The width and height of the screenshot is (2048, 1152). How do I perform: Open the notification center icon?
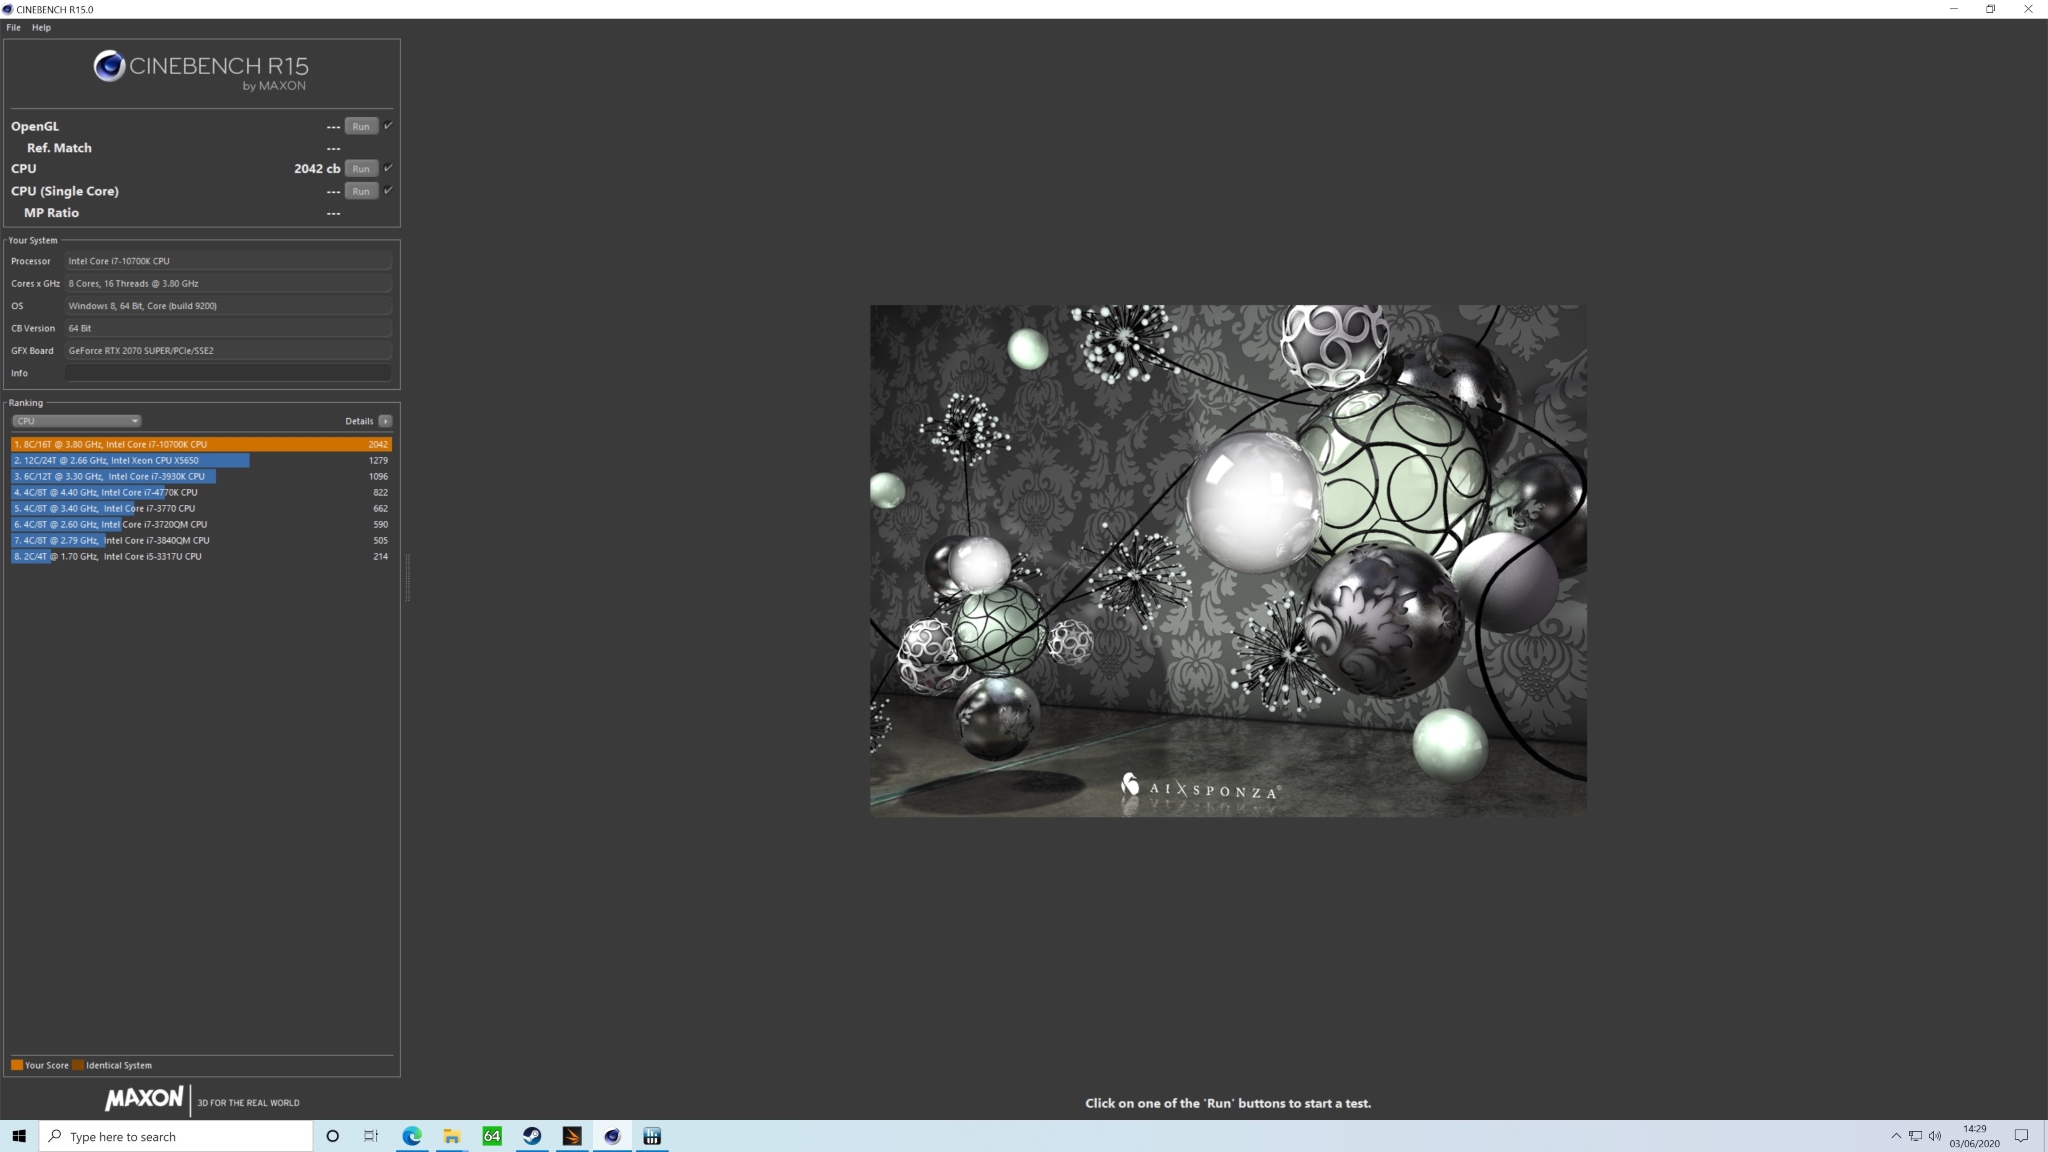click(2021, 1136)
